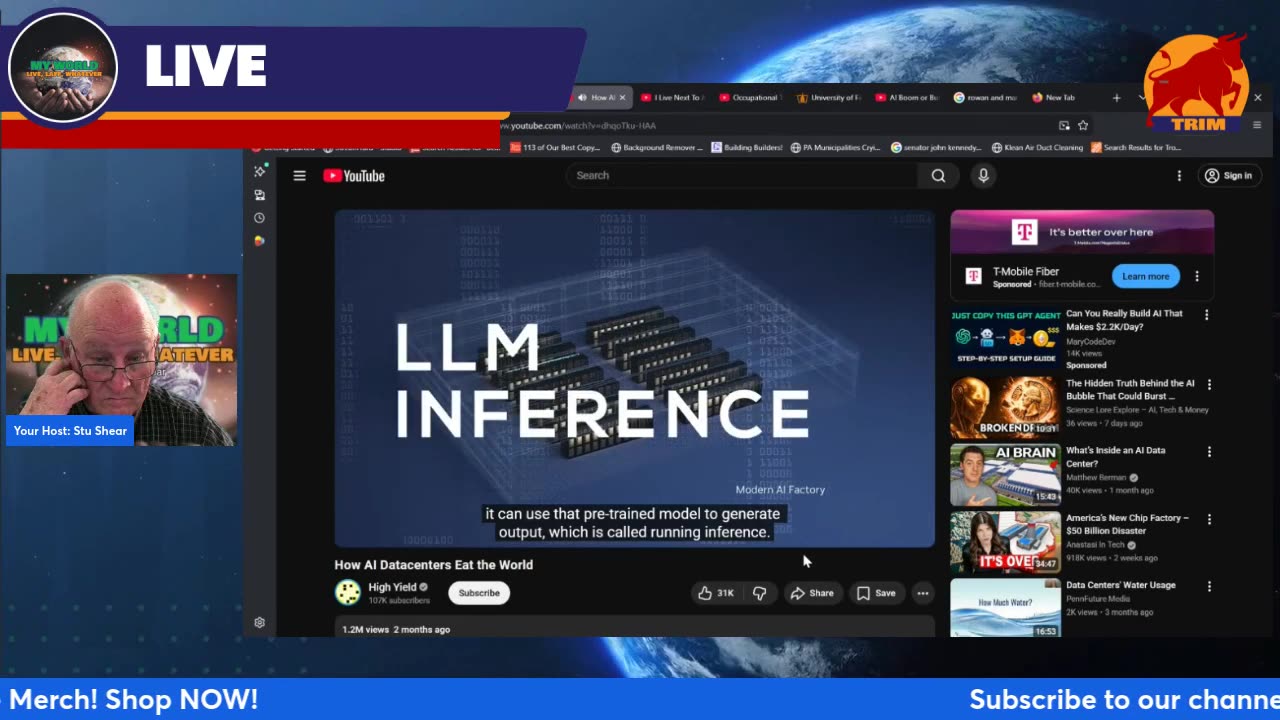Viewport: 1280px width, 720px height.
Task: Open options for 'The Hidden Truth Behind the AI' video
Action: 1209,384
